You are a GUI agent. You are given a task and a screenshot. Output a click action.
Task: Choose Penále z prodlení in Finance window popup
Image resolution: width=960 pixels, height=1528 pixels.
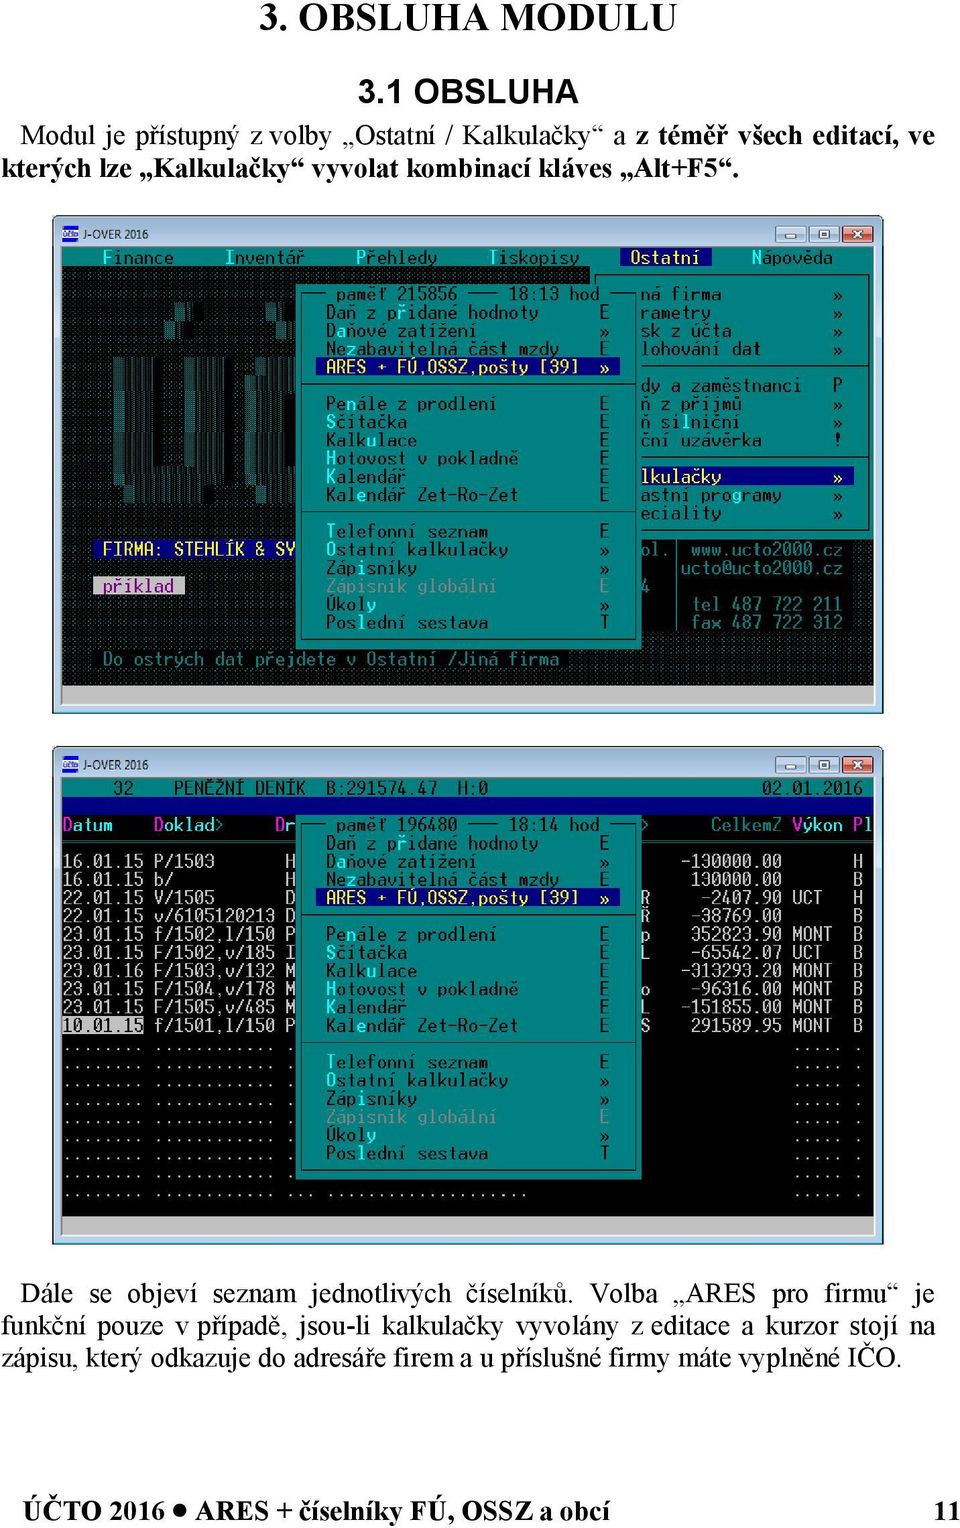tap(411, 404)
